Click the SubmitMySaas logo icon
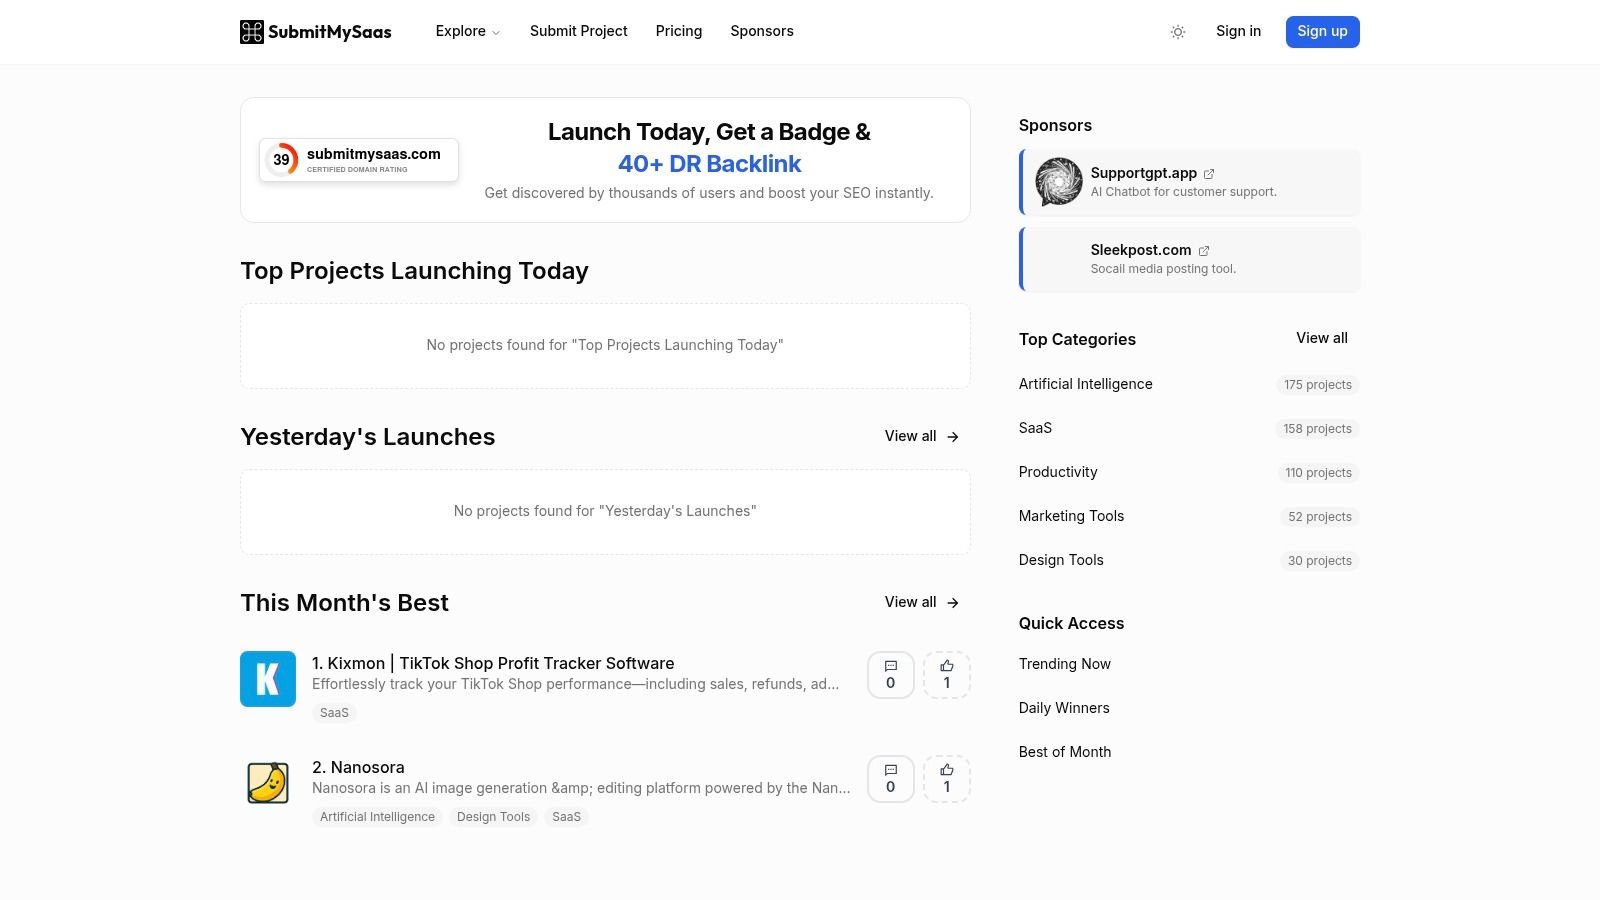 point(252,31)
